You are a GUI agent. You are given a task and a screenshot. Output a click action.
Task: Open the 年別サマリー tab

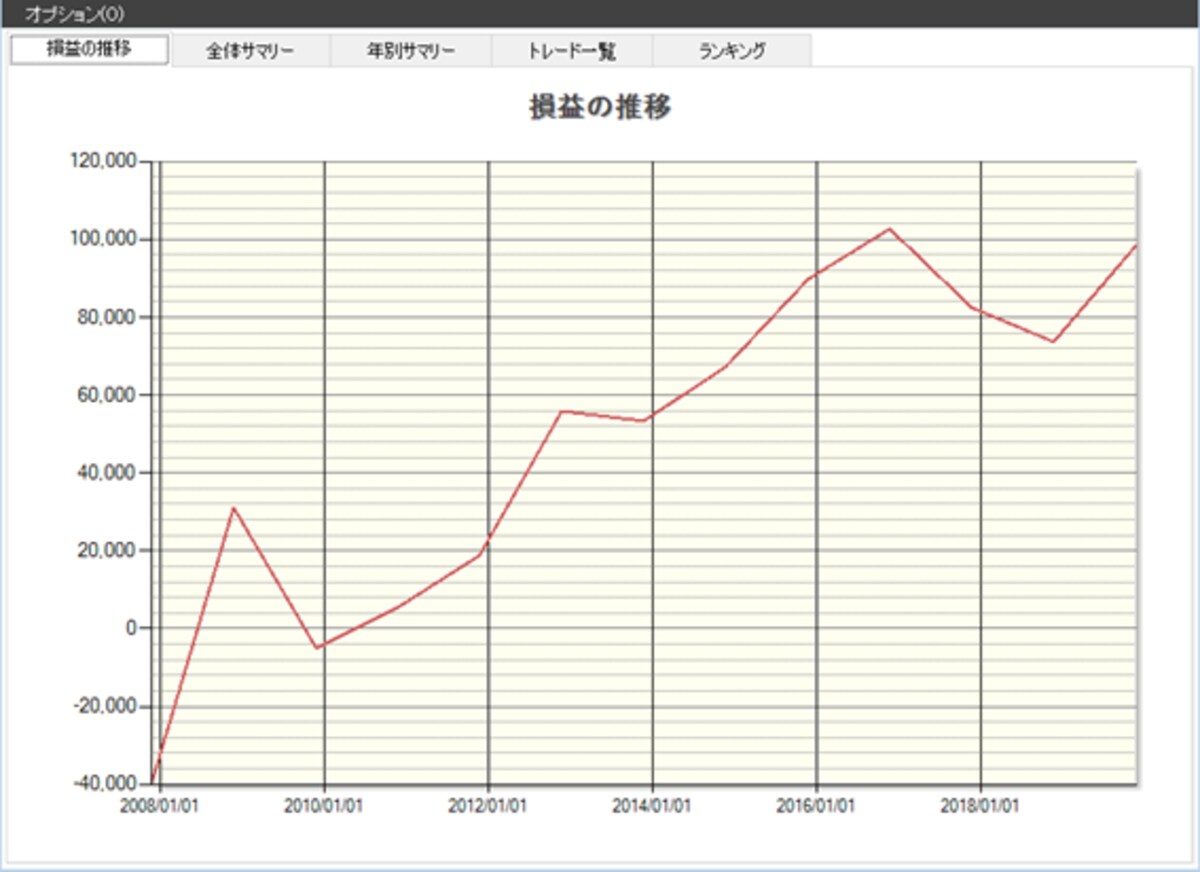[x=410, y=52]
